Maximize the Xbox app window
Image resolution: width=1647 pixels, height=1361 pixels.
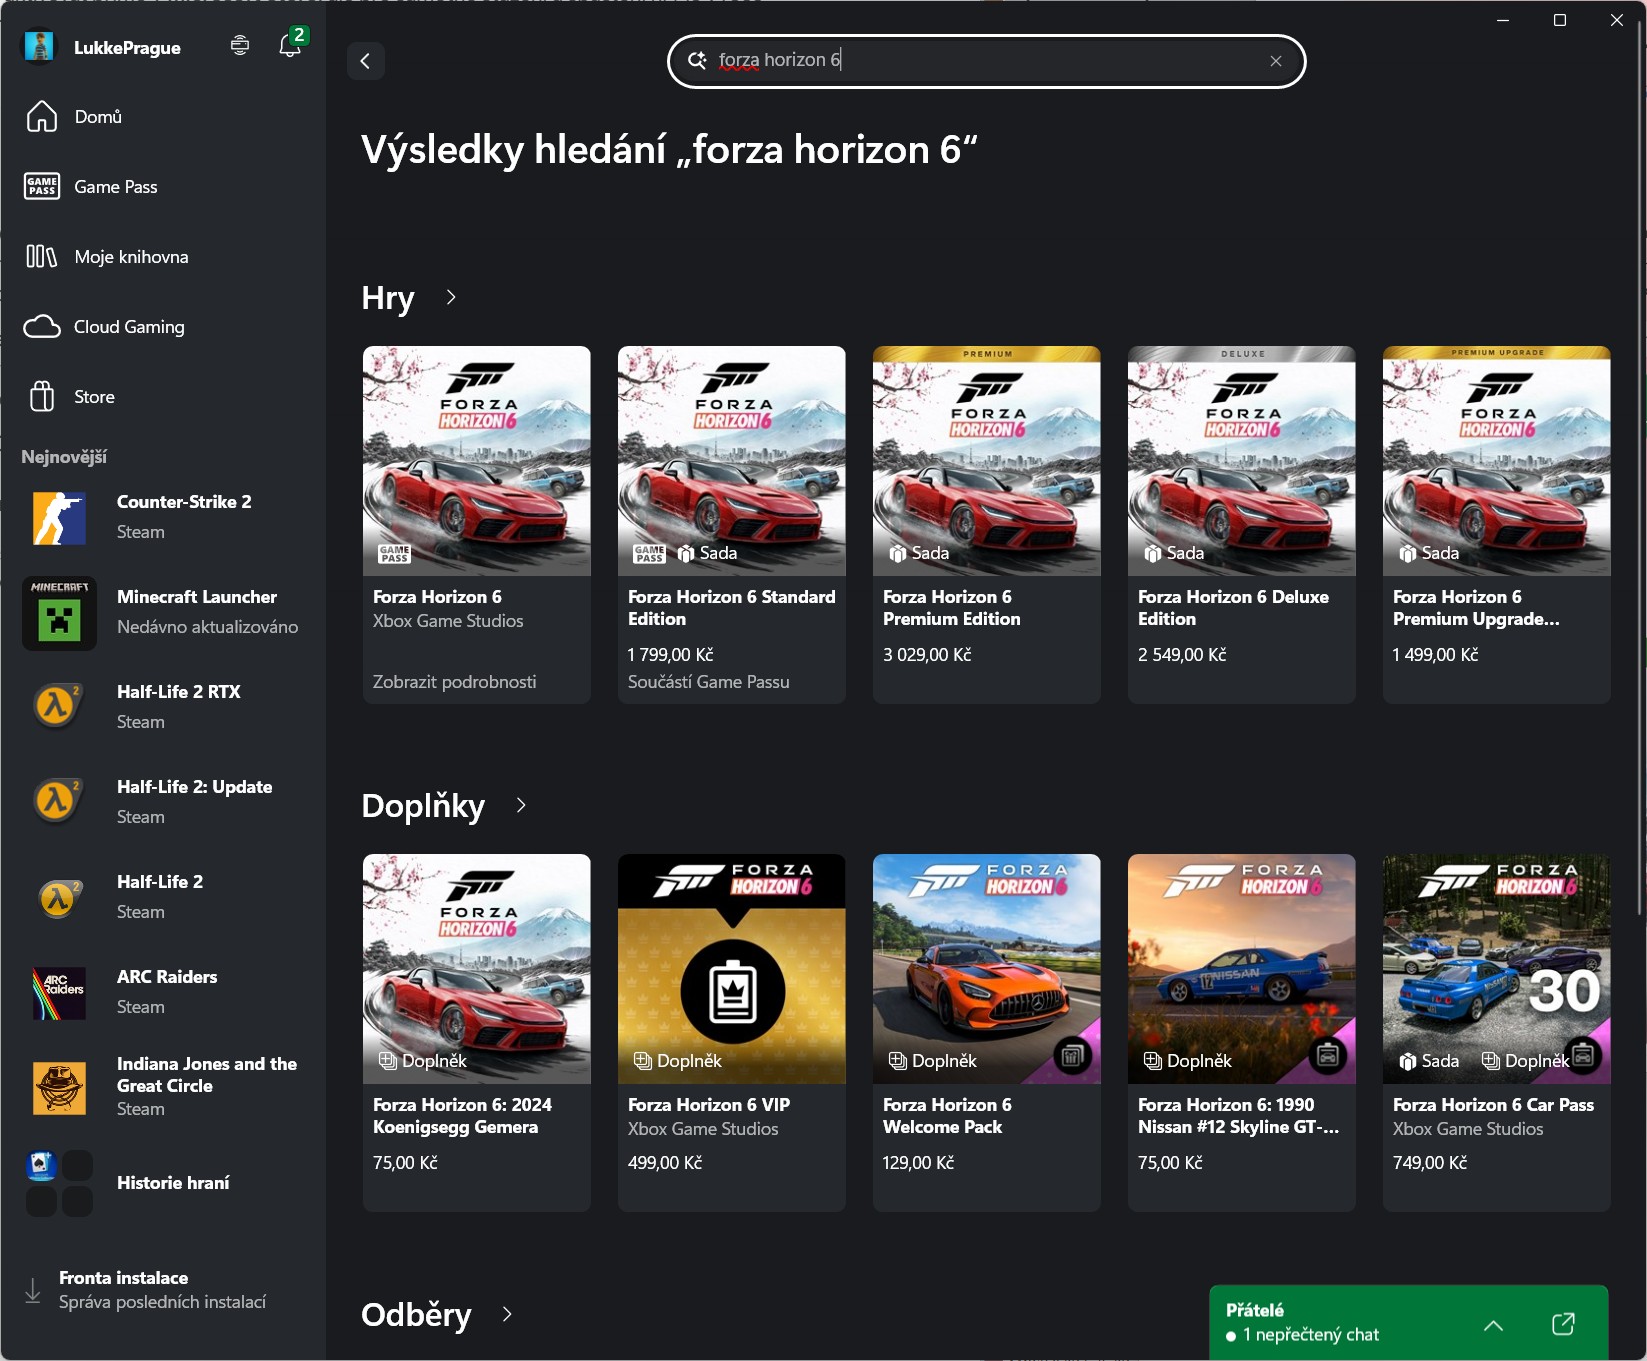click(1560, 20)
